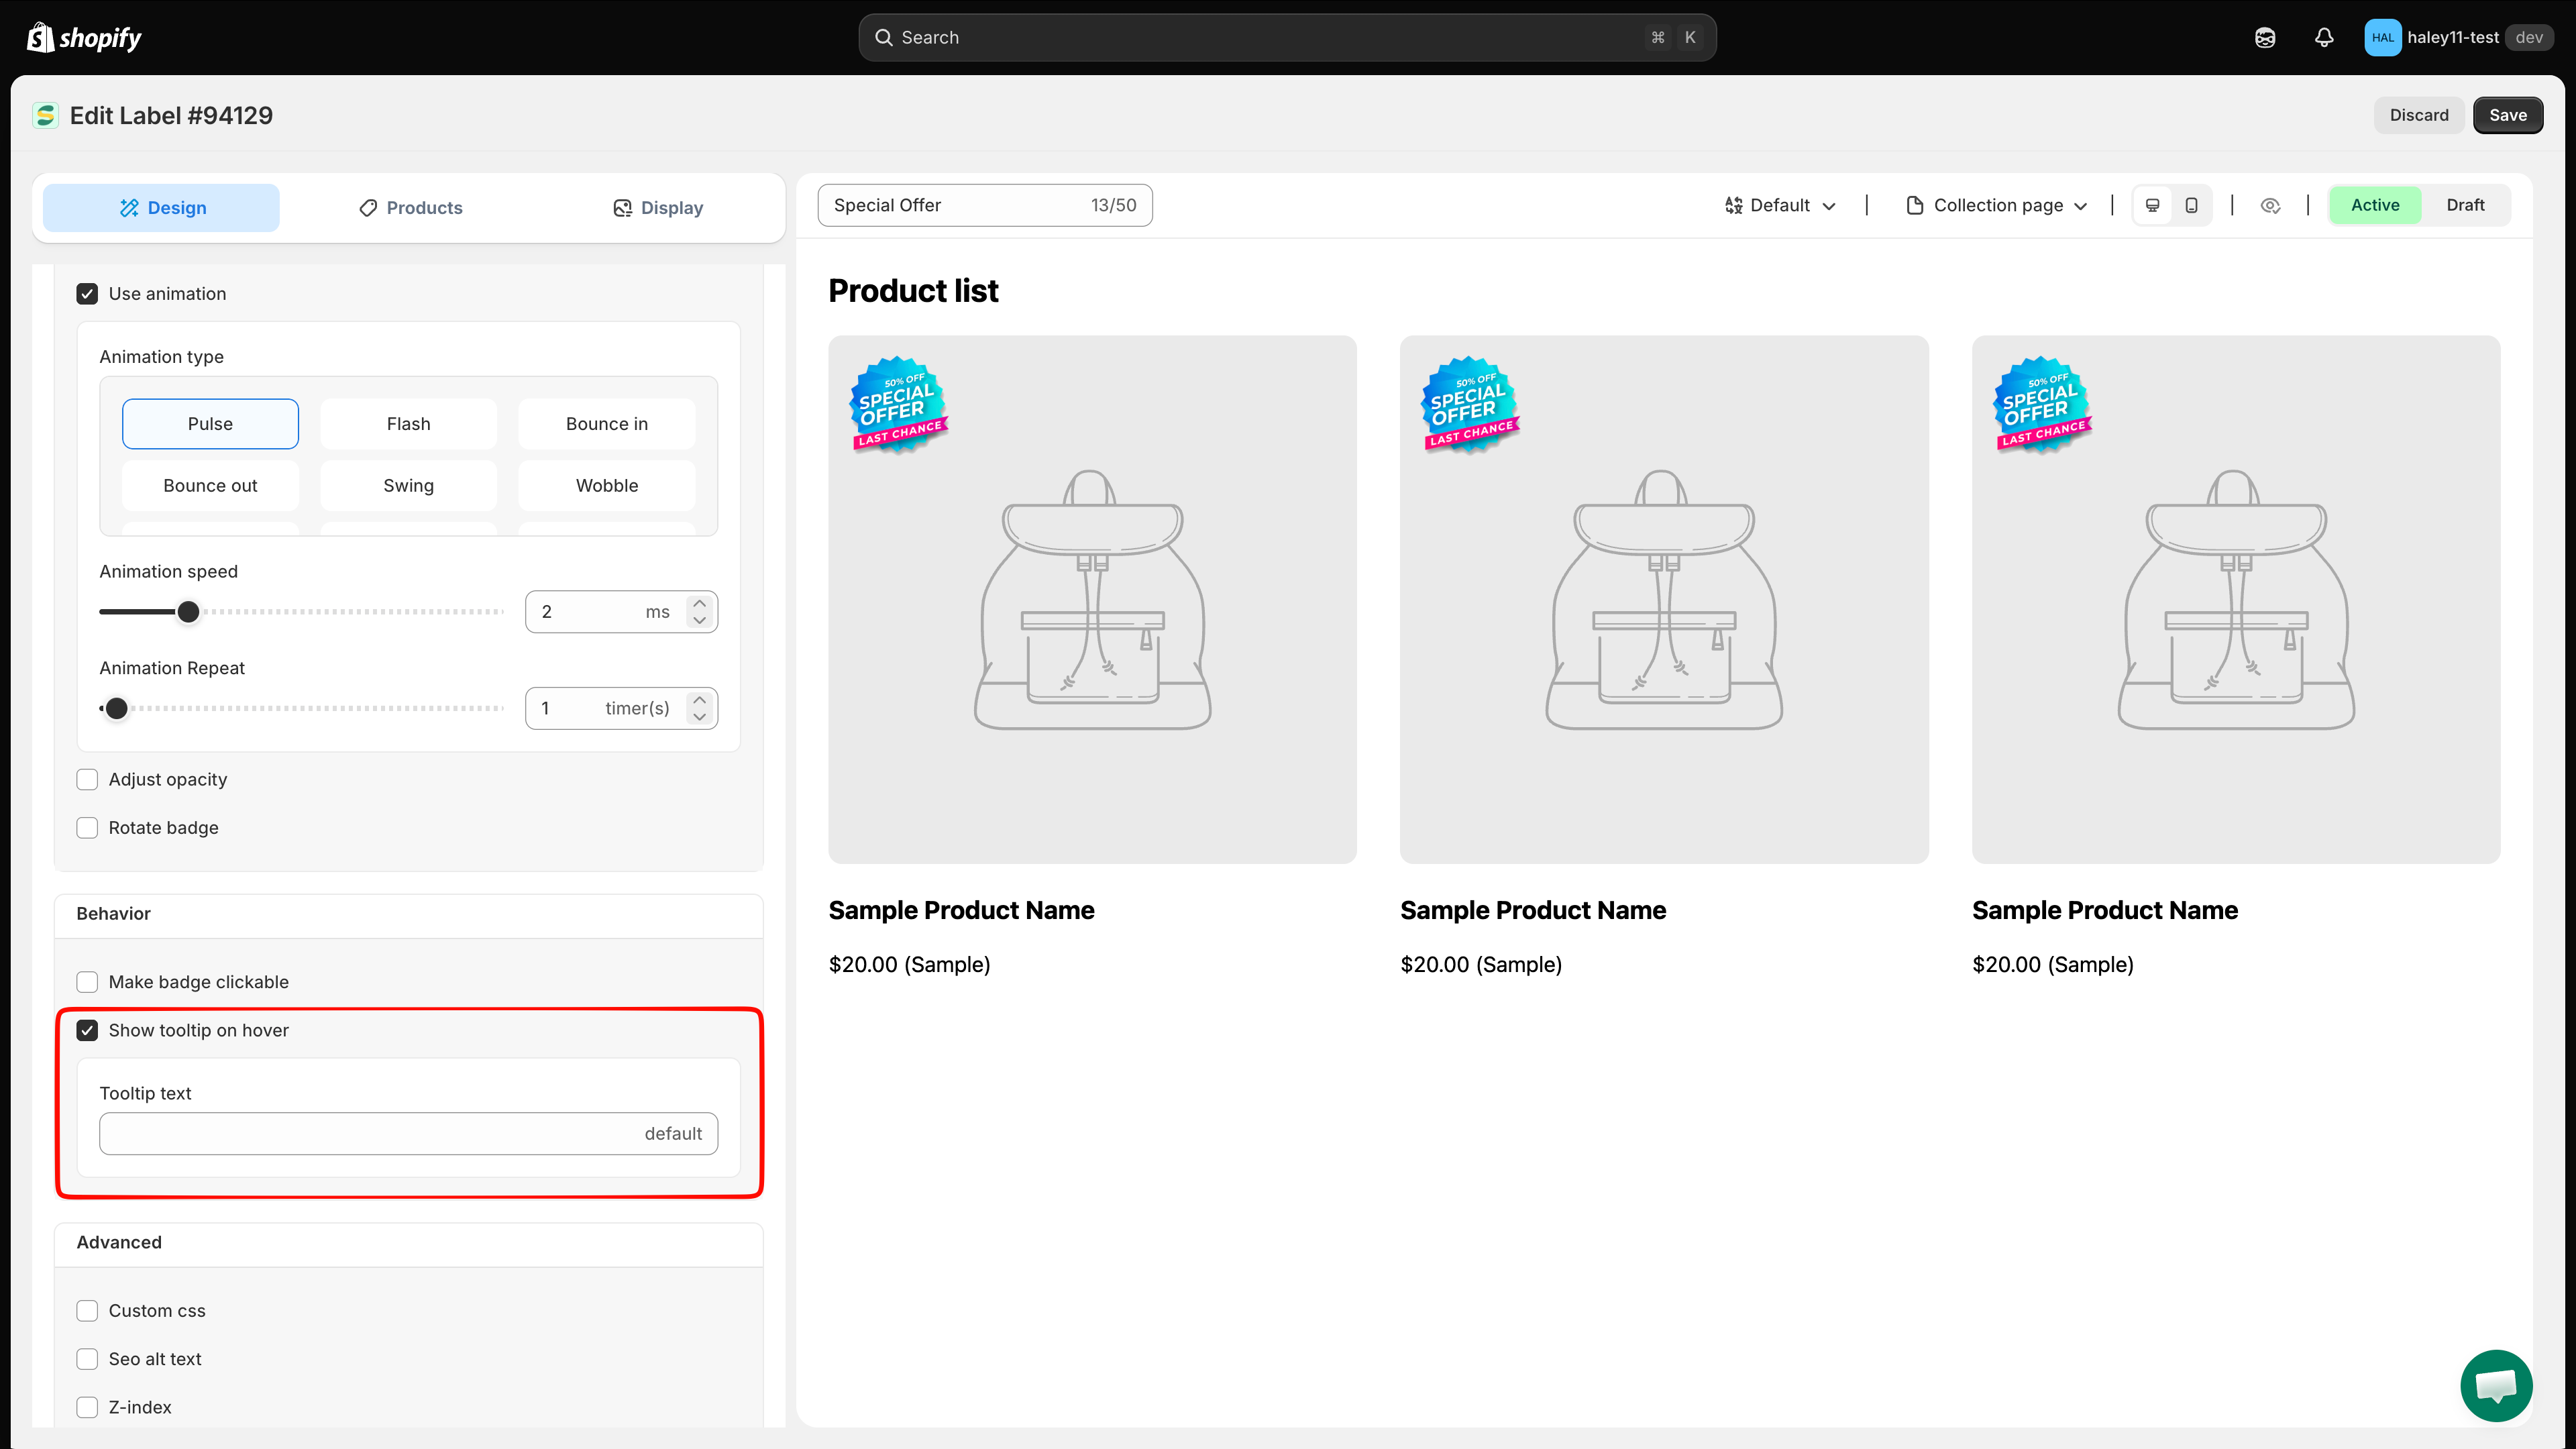Click the Save button
The height and width of the screenshot is (1449, 2576).
pyautogui.click(x=2508, y=115)
